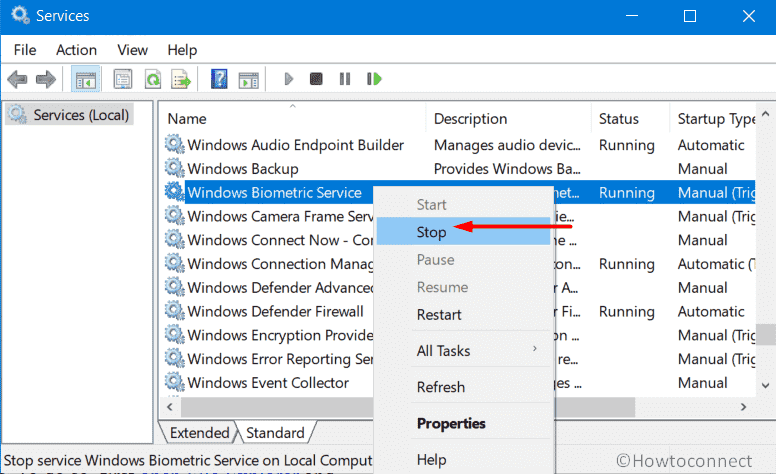Screen dimensions: 776x474
Task: Click the Services app icon in title bar
Action: (x=20, y=15)
